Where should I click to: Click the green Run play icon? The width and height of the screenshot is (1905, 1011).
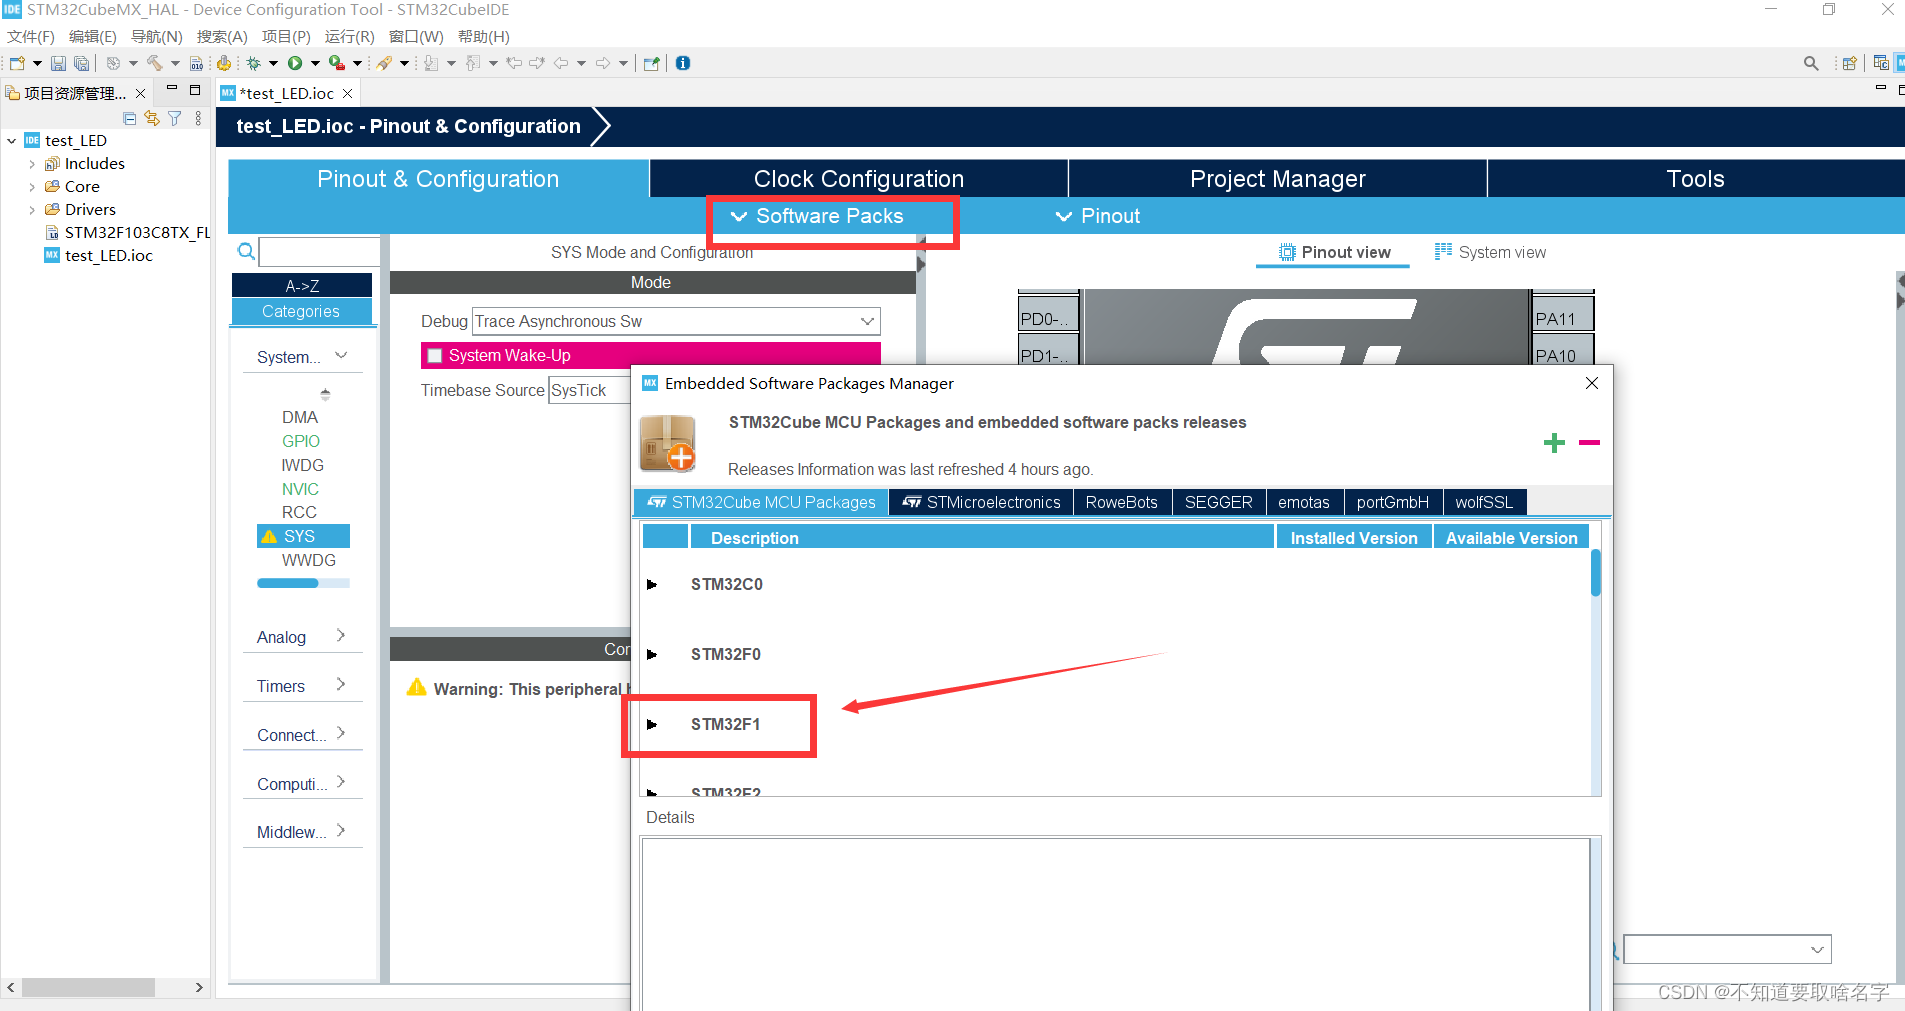[x=295, y=63]
